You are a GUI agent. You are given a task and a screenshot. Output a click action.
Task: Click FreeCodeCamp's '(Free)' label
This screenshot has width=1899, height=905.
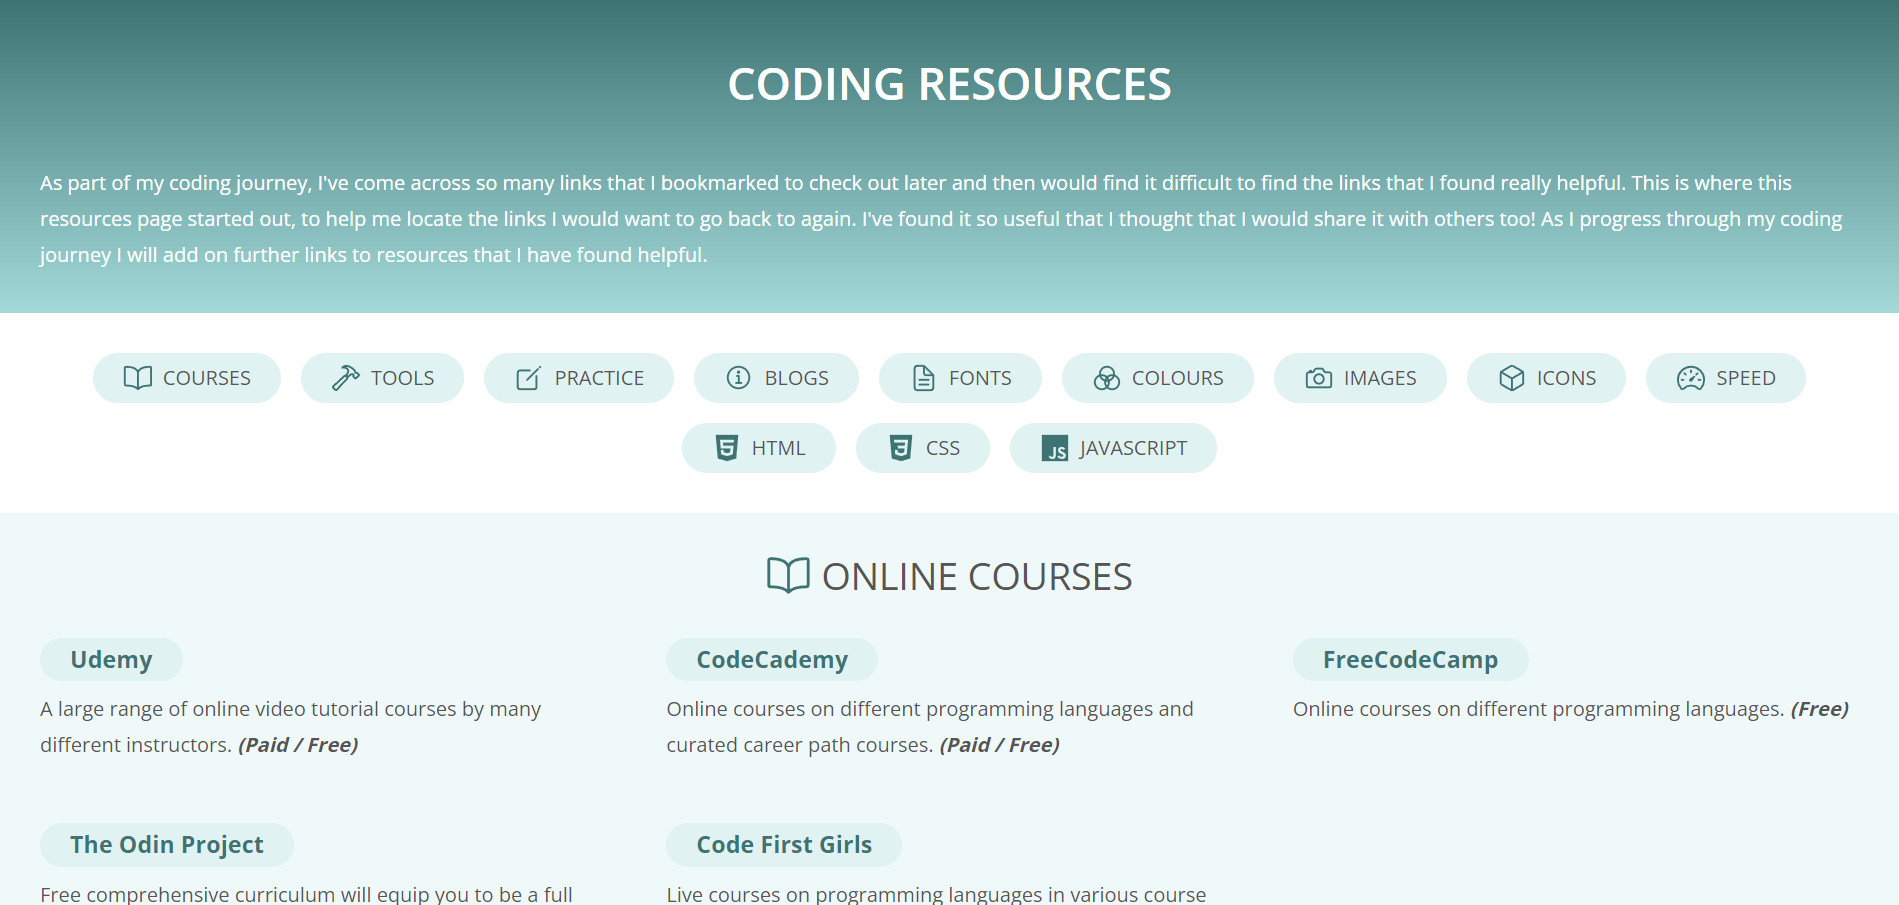click(x=1819, y=709)
